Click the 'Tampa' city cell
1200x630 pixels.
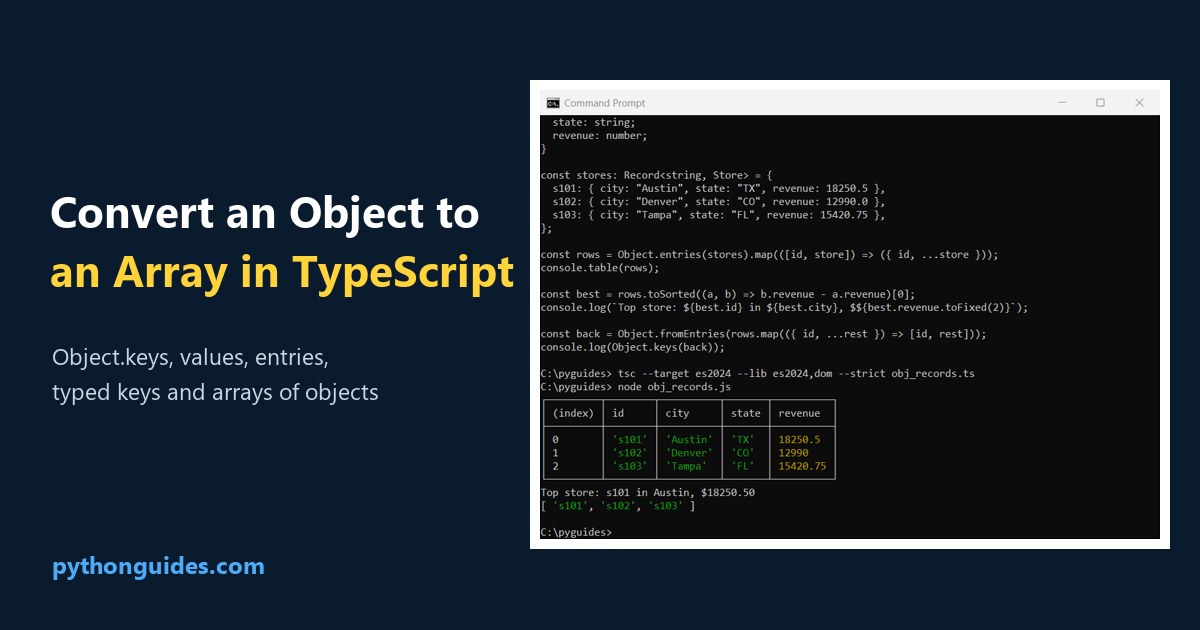[x=686, y=466]
